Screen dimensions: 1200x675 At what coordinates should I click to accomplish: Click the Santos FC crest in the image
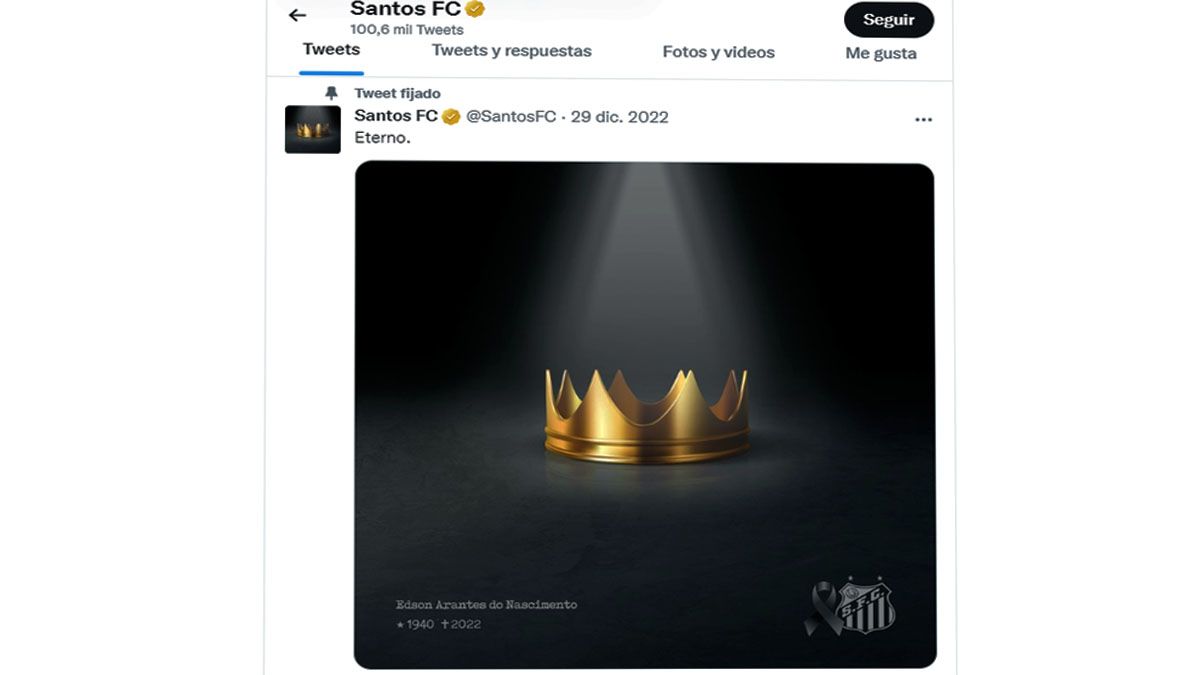(866, 605)
